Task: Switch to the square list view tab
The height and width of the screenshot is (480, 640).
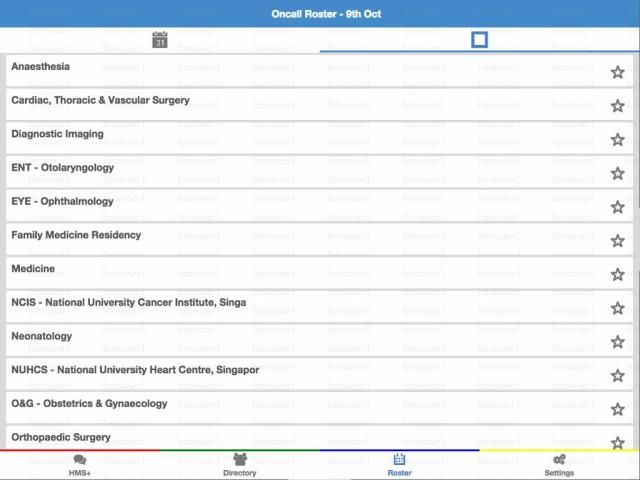Action: tap(479, 40)
